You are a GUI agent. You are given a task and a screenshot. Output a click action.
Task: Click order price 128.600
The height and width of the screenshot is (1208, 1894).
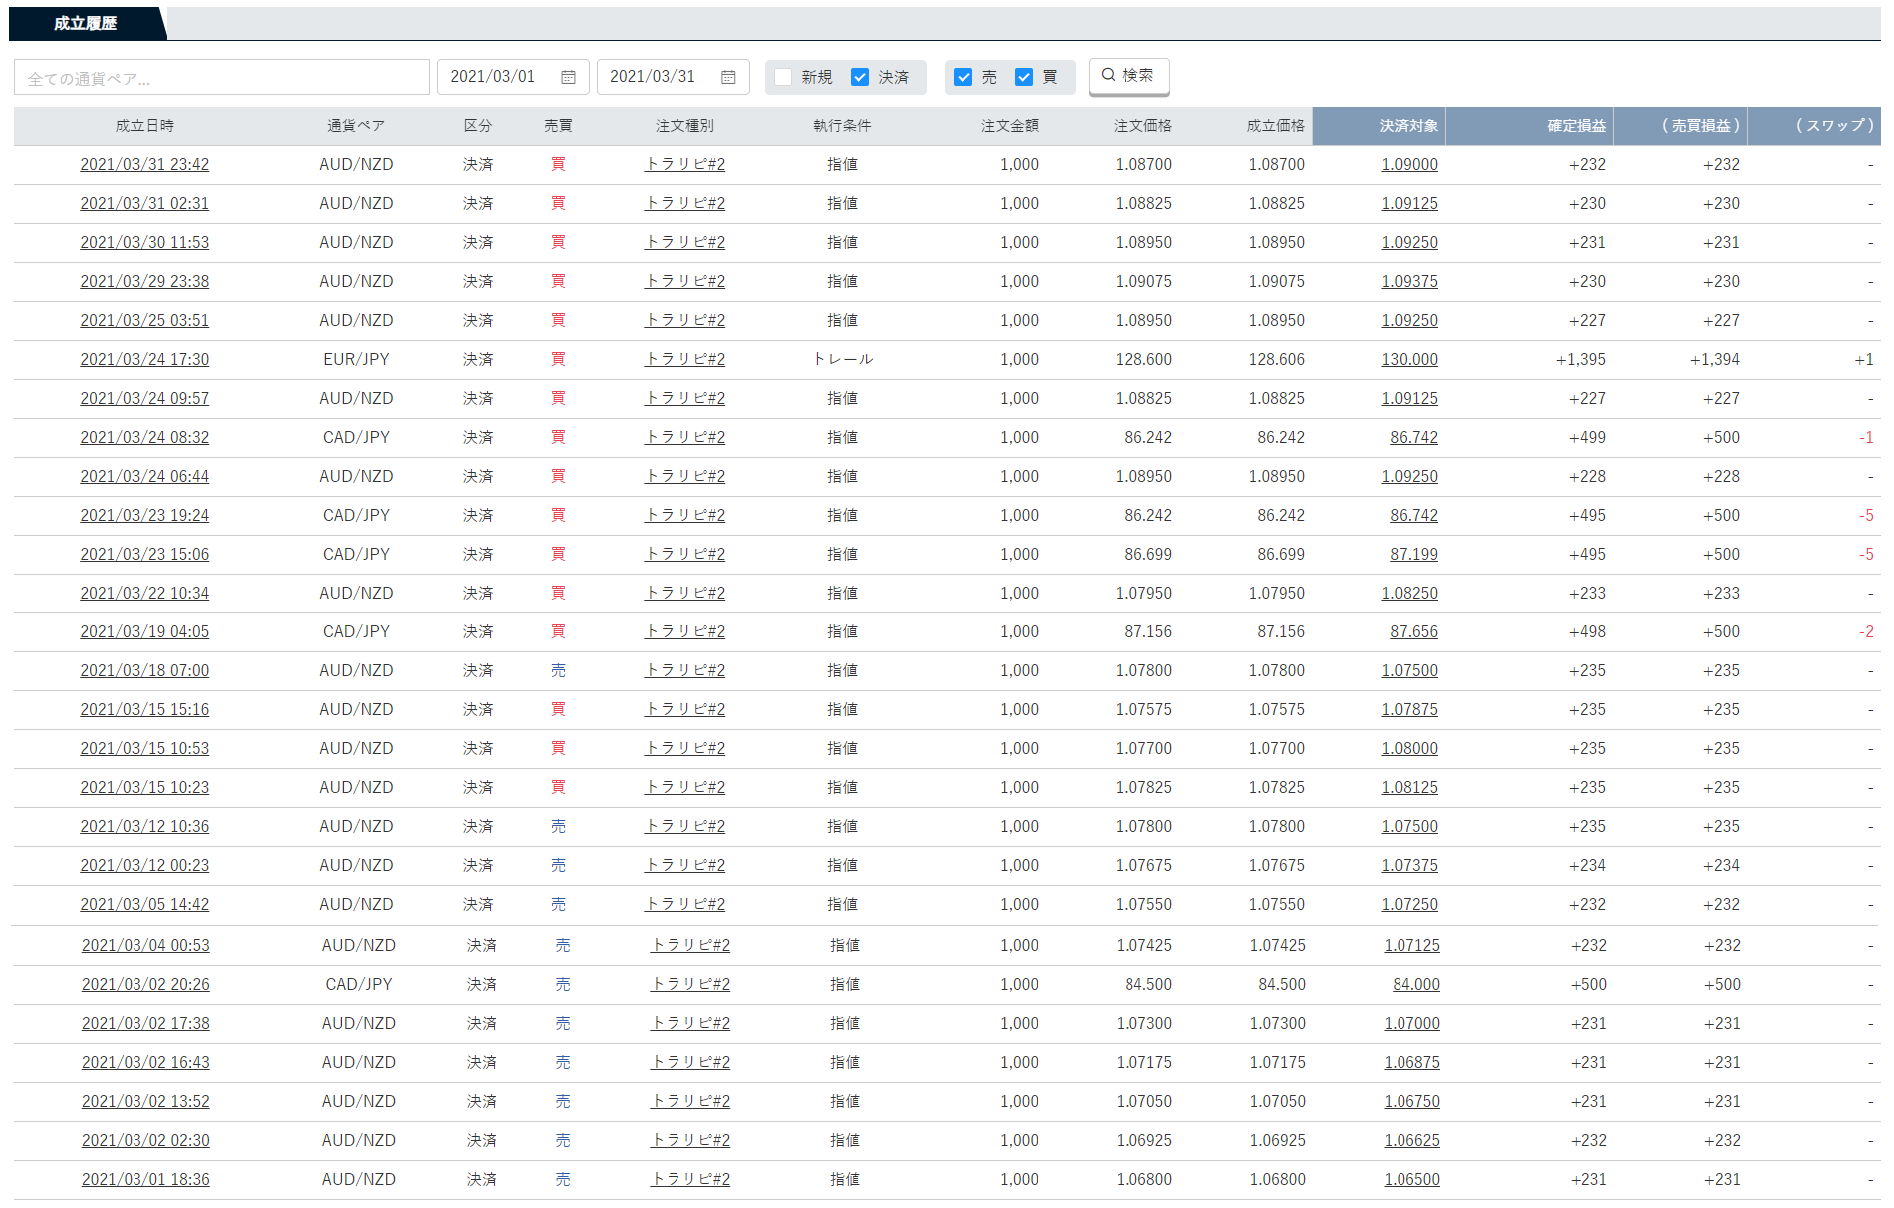click(x=1144, y=359)
